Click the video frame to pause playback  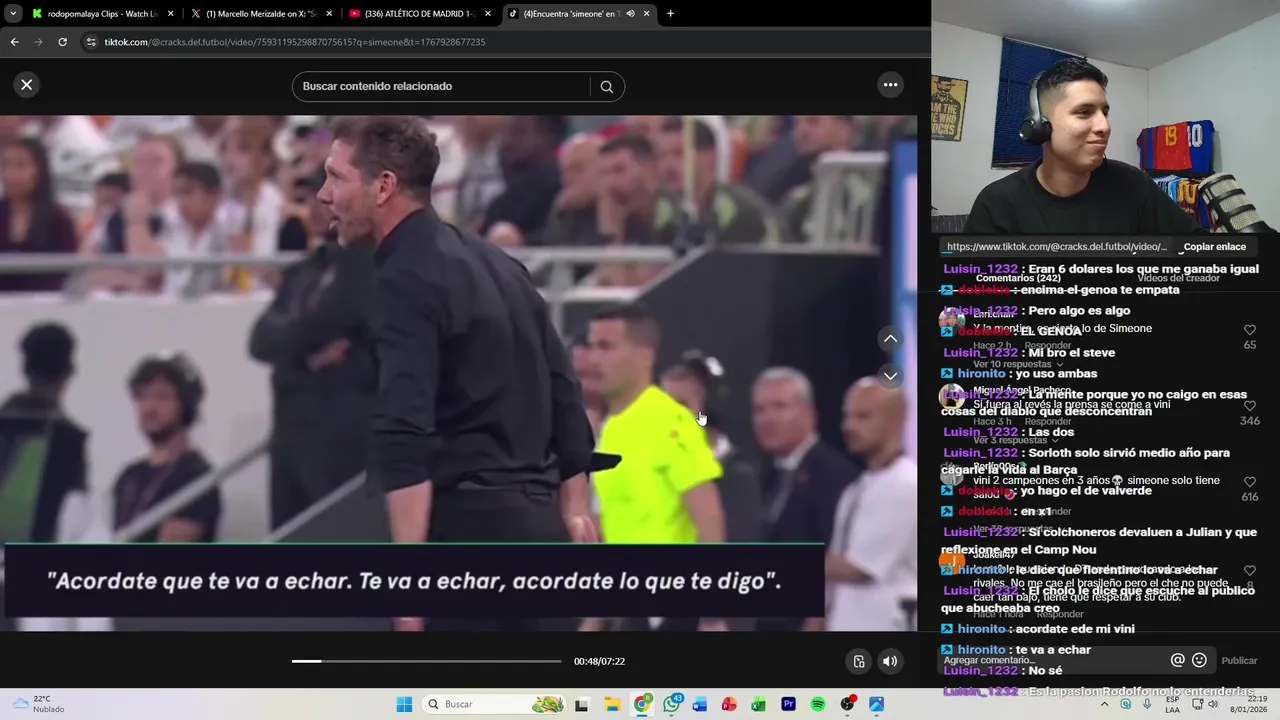pos(458,372)
